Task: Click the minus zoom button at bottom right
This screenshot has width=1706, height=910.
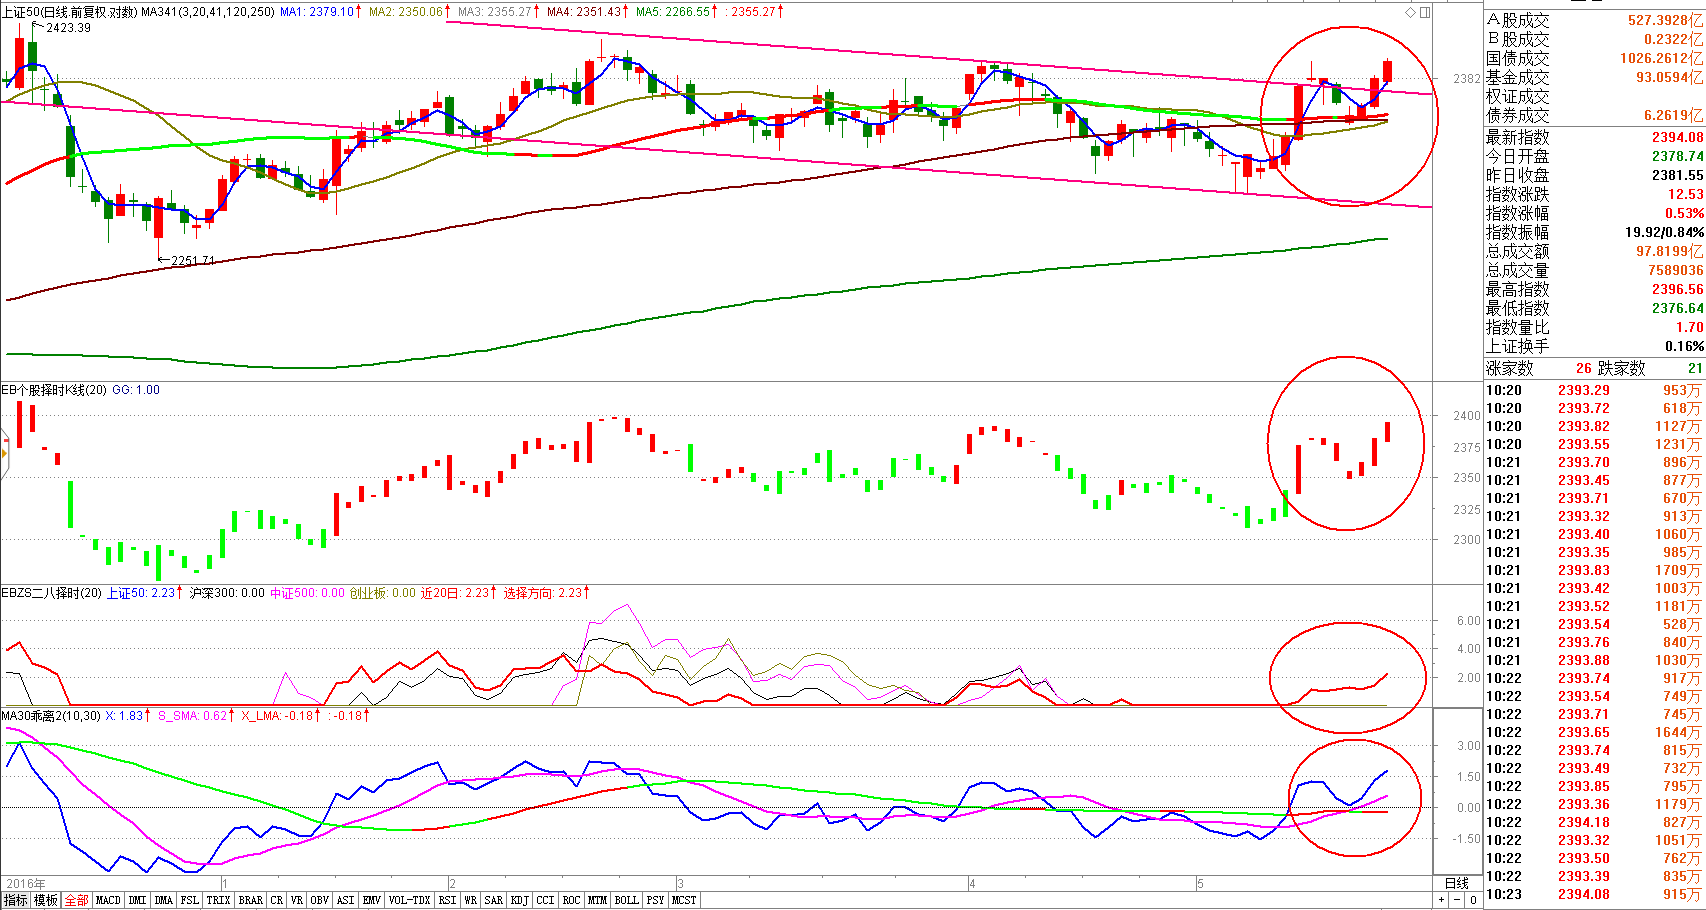Action: click(x=1457, y=900)
